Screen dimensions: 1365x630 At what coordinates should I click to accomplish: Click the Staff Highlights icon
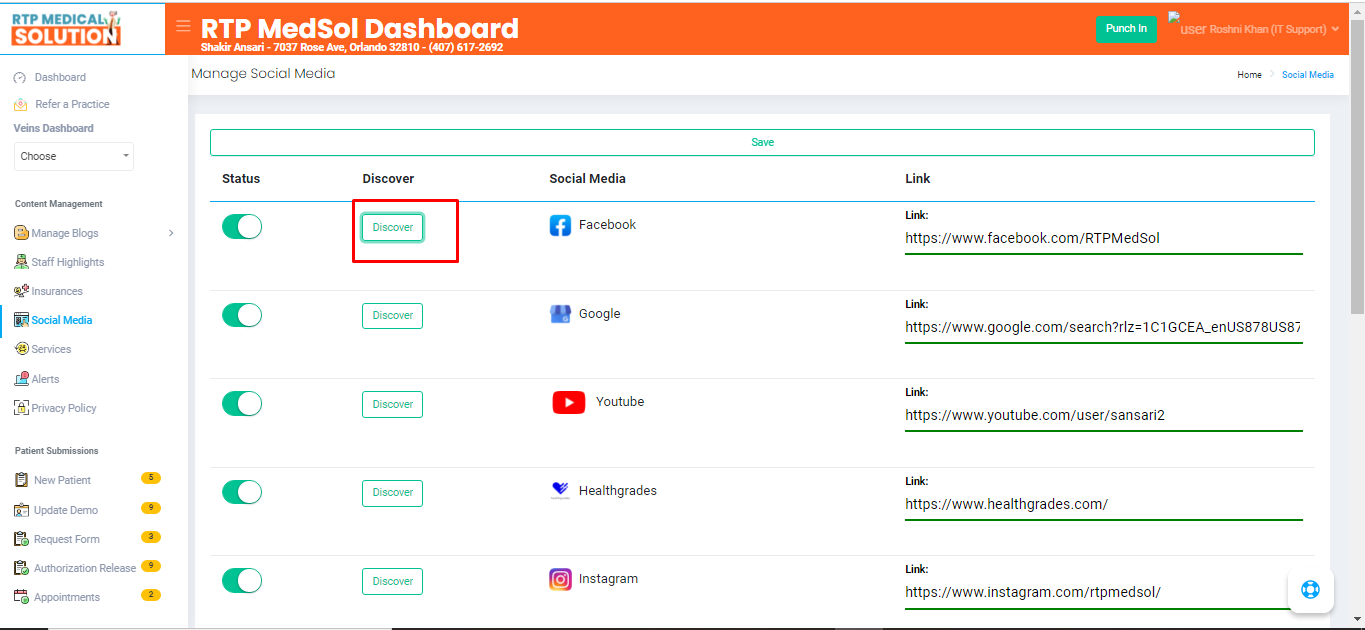[22, 262]
